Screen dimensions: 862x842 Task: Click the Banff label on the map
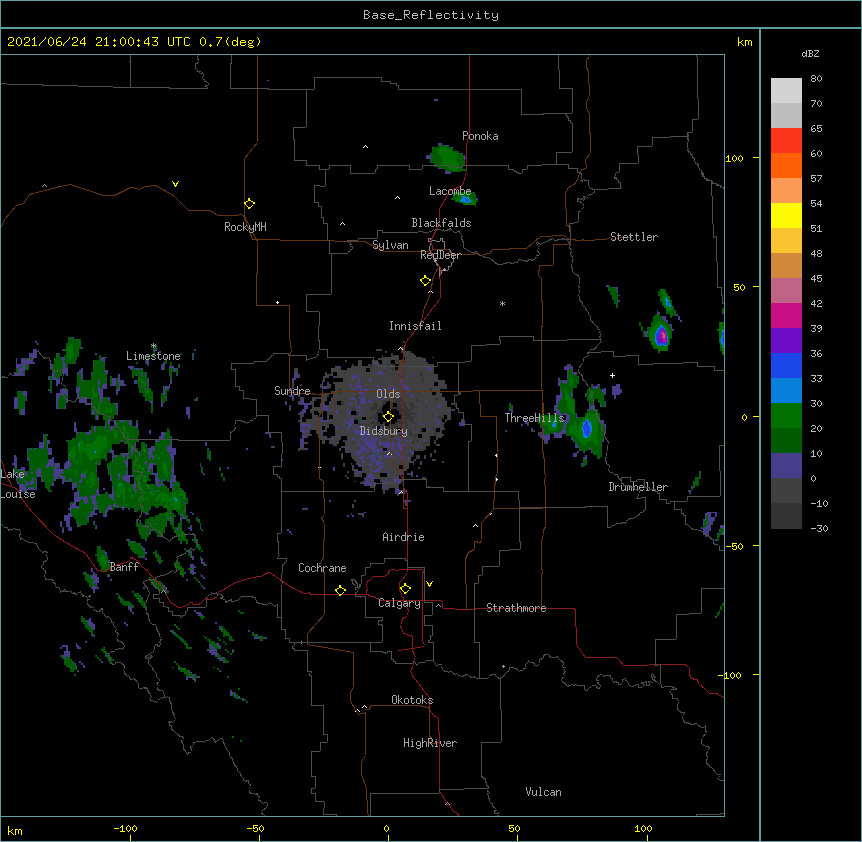pyautogui.click(x=124, y=567)
